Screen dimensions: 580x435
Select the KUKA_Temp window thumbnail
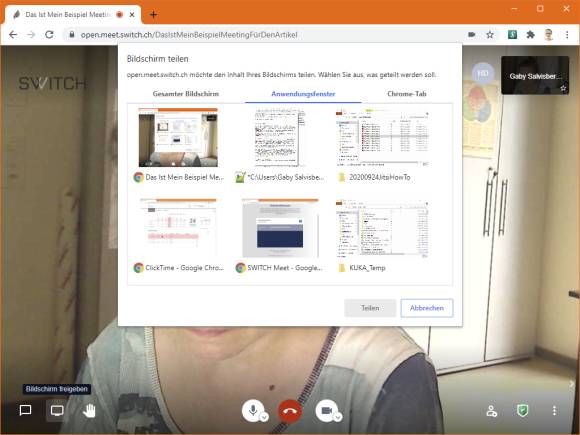(382, 236)
